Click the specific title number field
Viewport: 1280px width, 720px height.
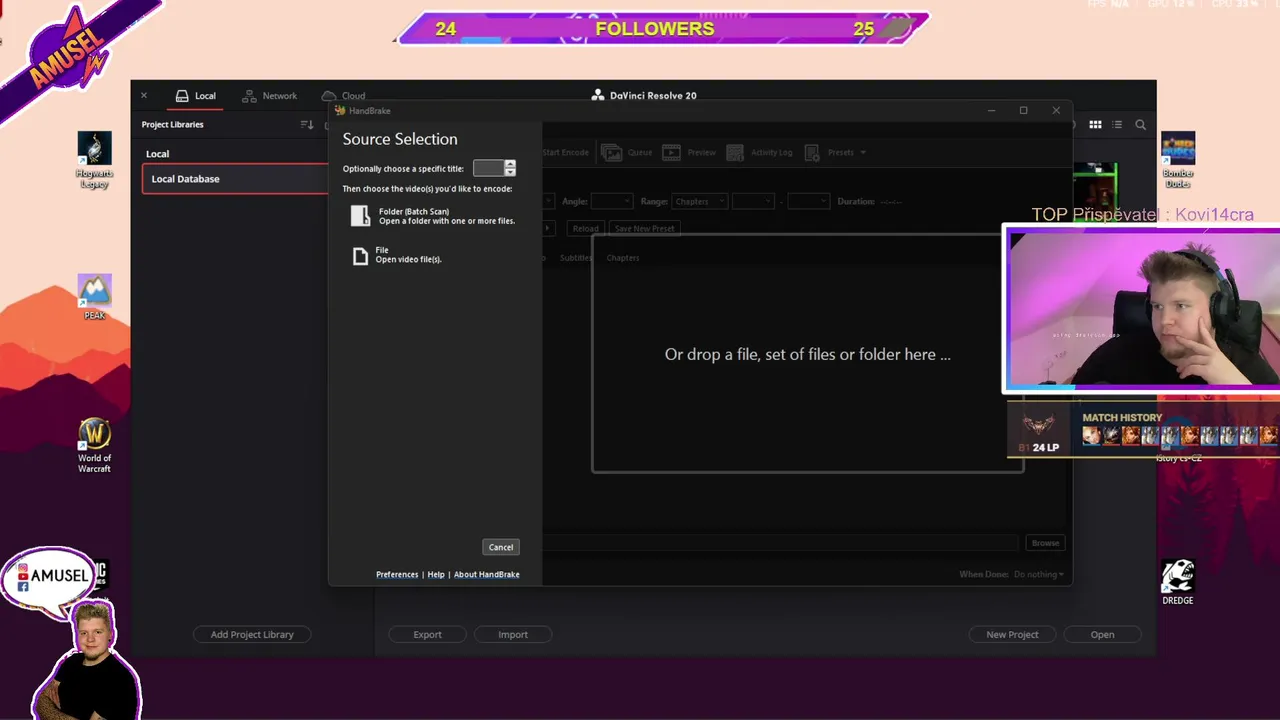coord(489,168)
